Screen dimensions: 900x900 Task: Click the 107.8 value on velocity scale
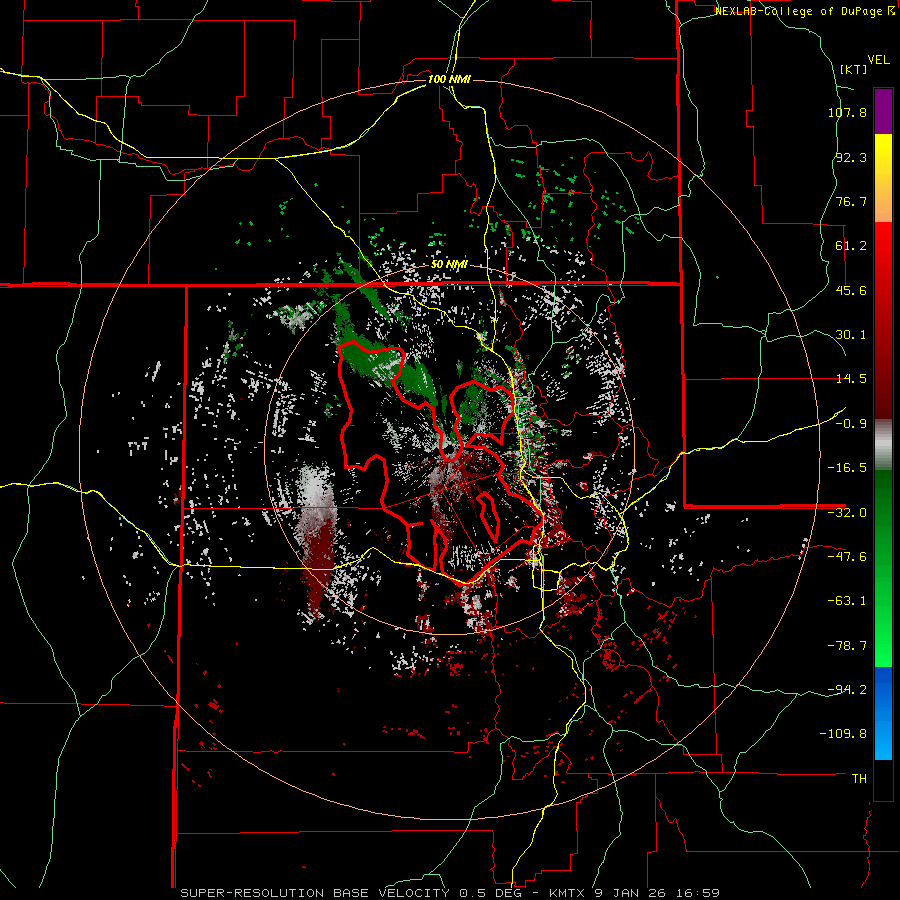[x=847, y=112]
